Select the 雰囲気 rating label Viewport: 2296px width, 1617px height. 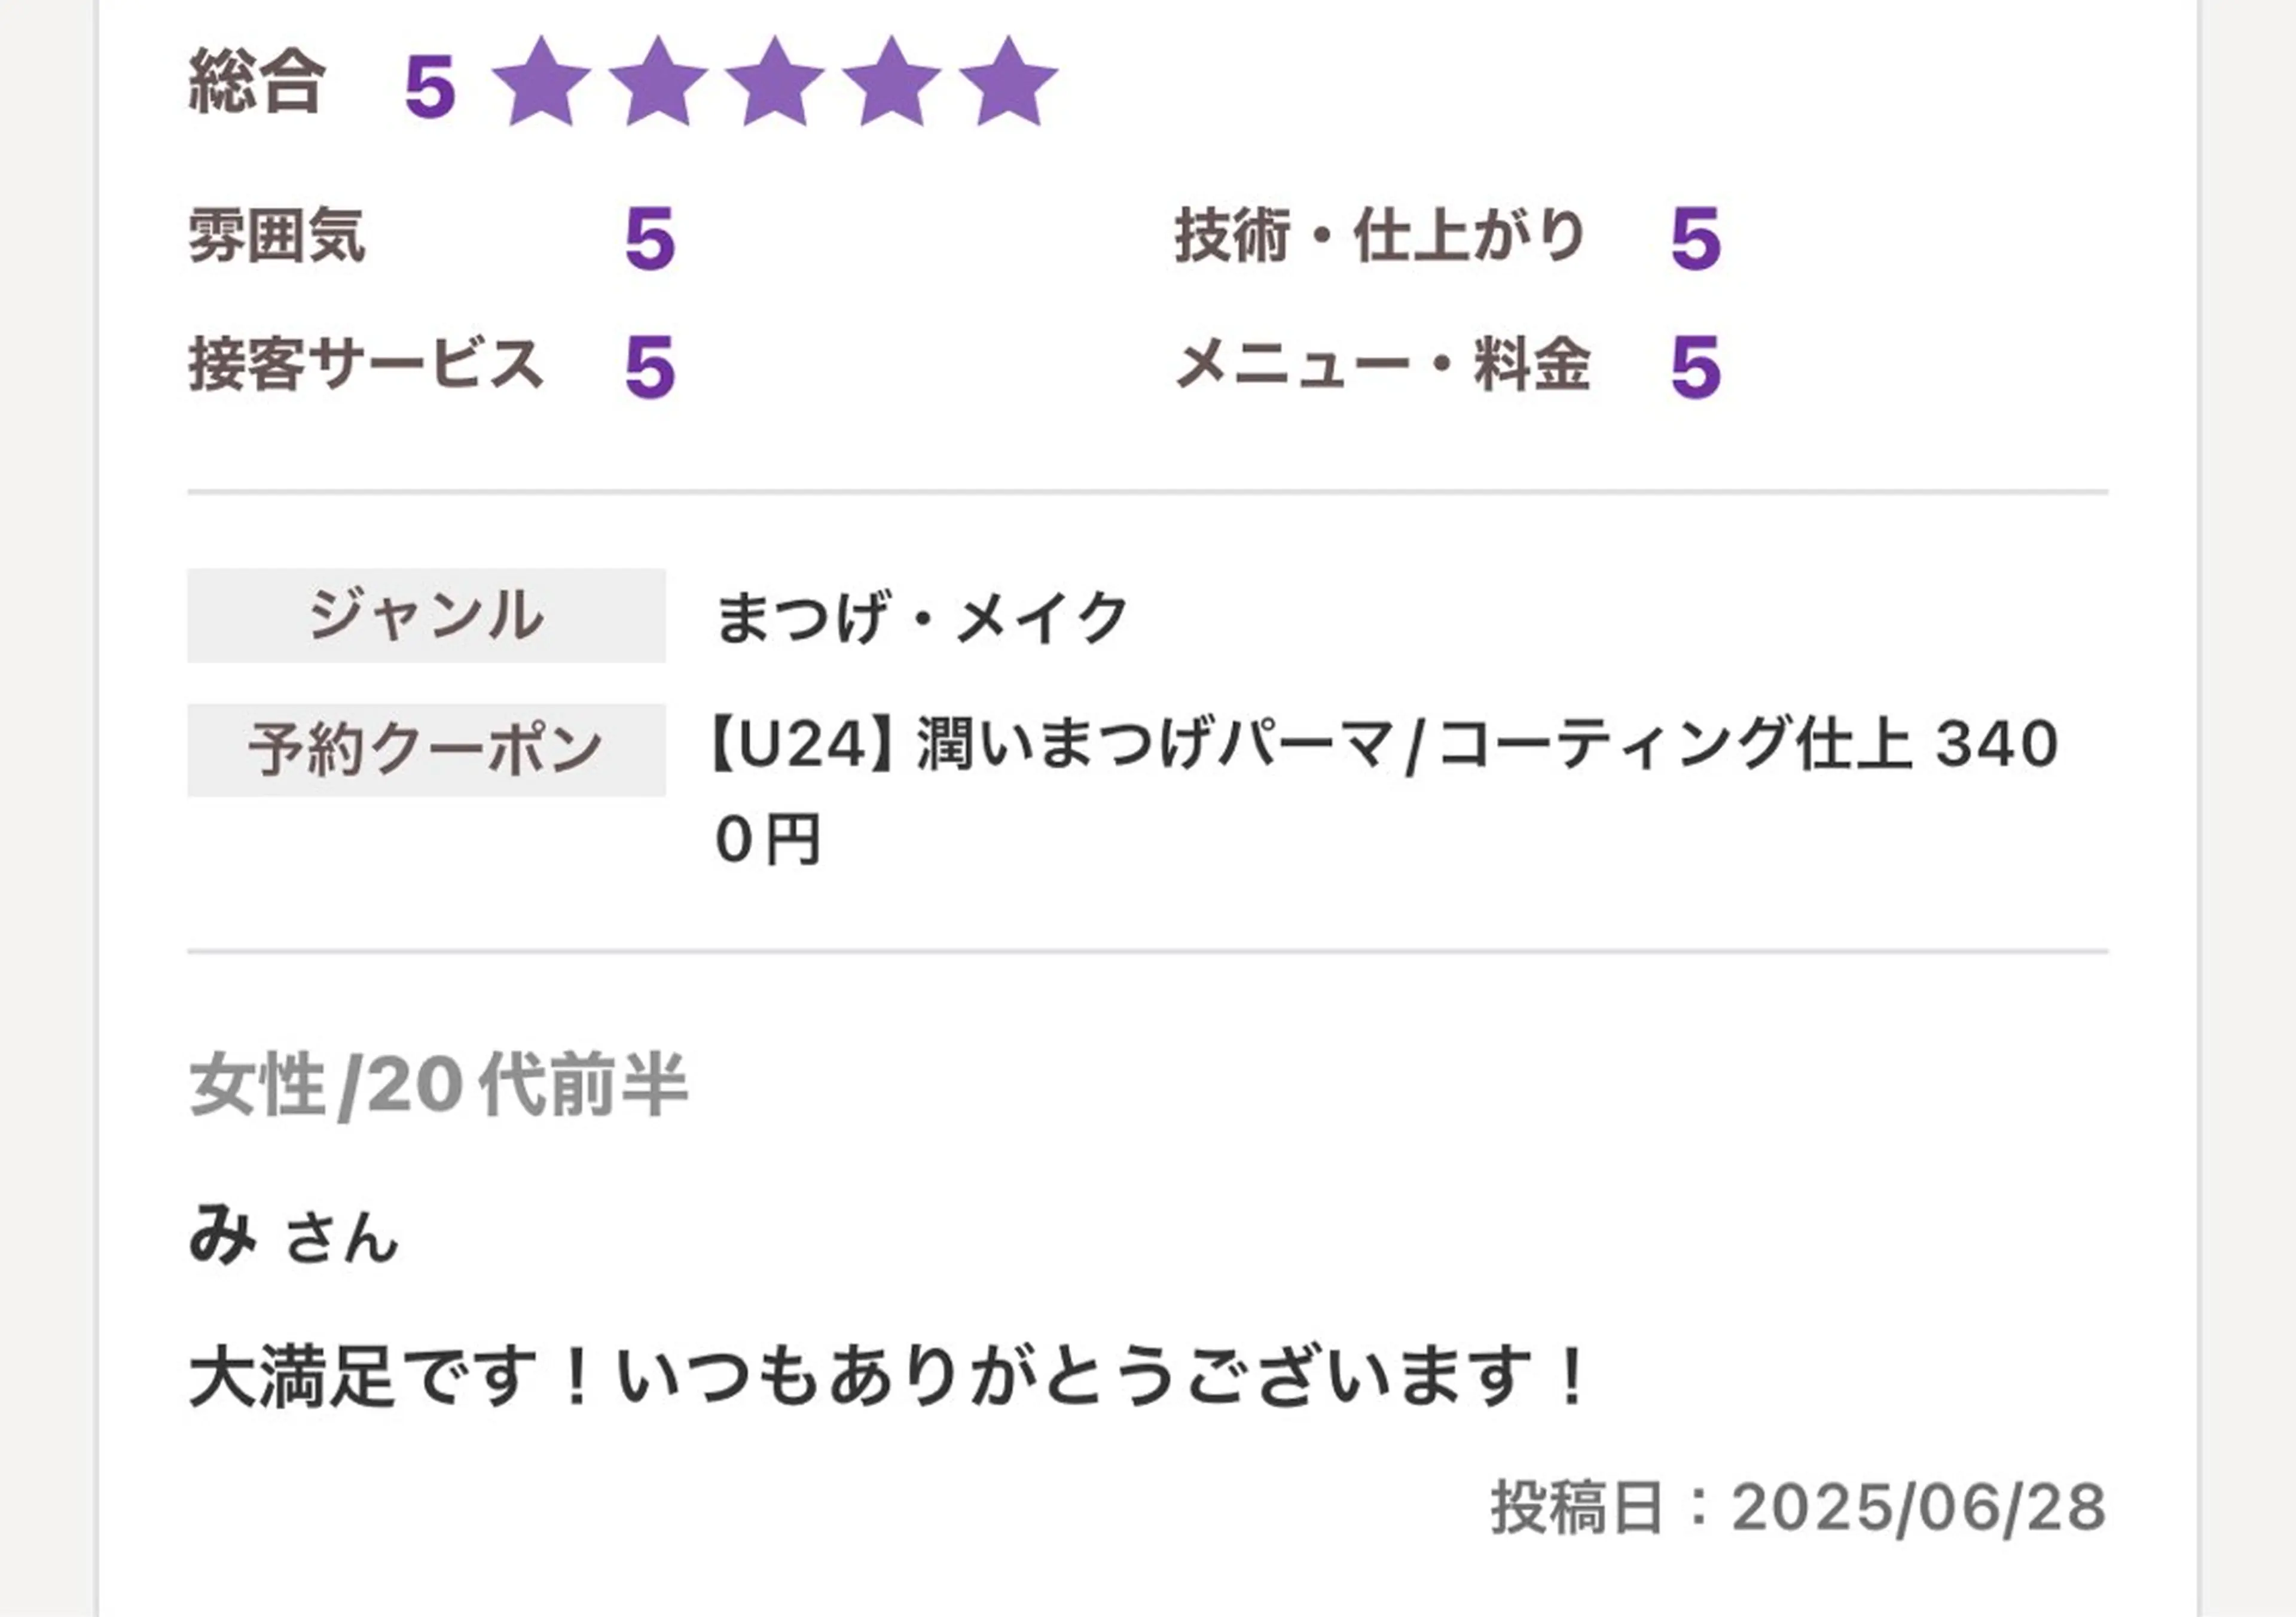[277, 236]
